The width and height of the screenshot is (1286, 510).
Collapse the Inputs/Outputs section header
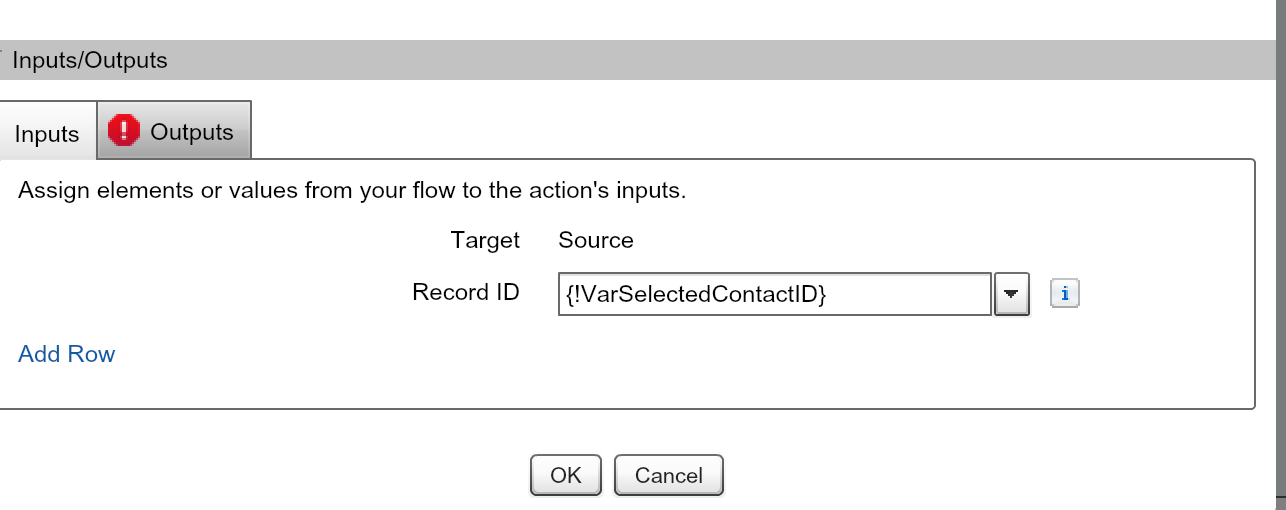pyautogui.click(x=90, y=60)
